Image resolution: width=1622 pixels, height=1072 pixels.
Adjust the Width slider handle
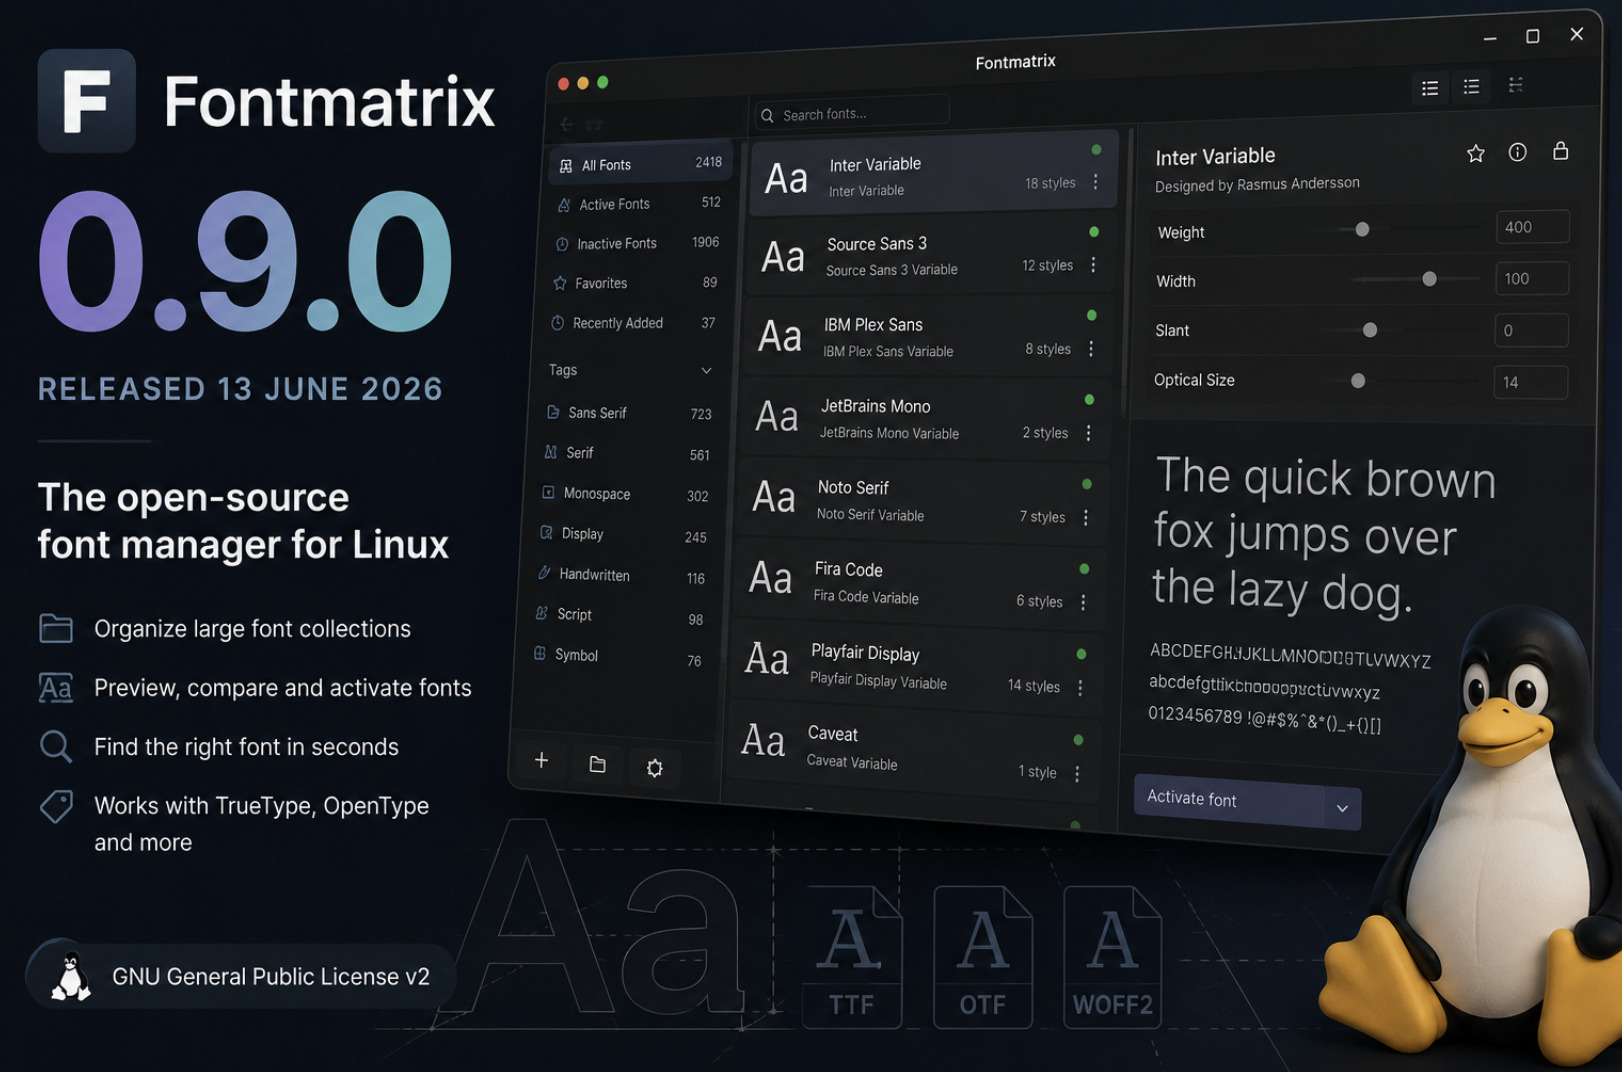[1430, 279]
